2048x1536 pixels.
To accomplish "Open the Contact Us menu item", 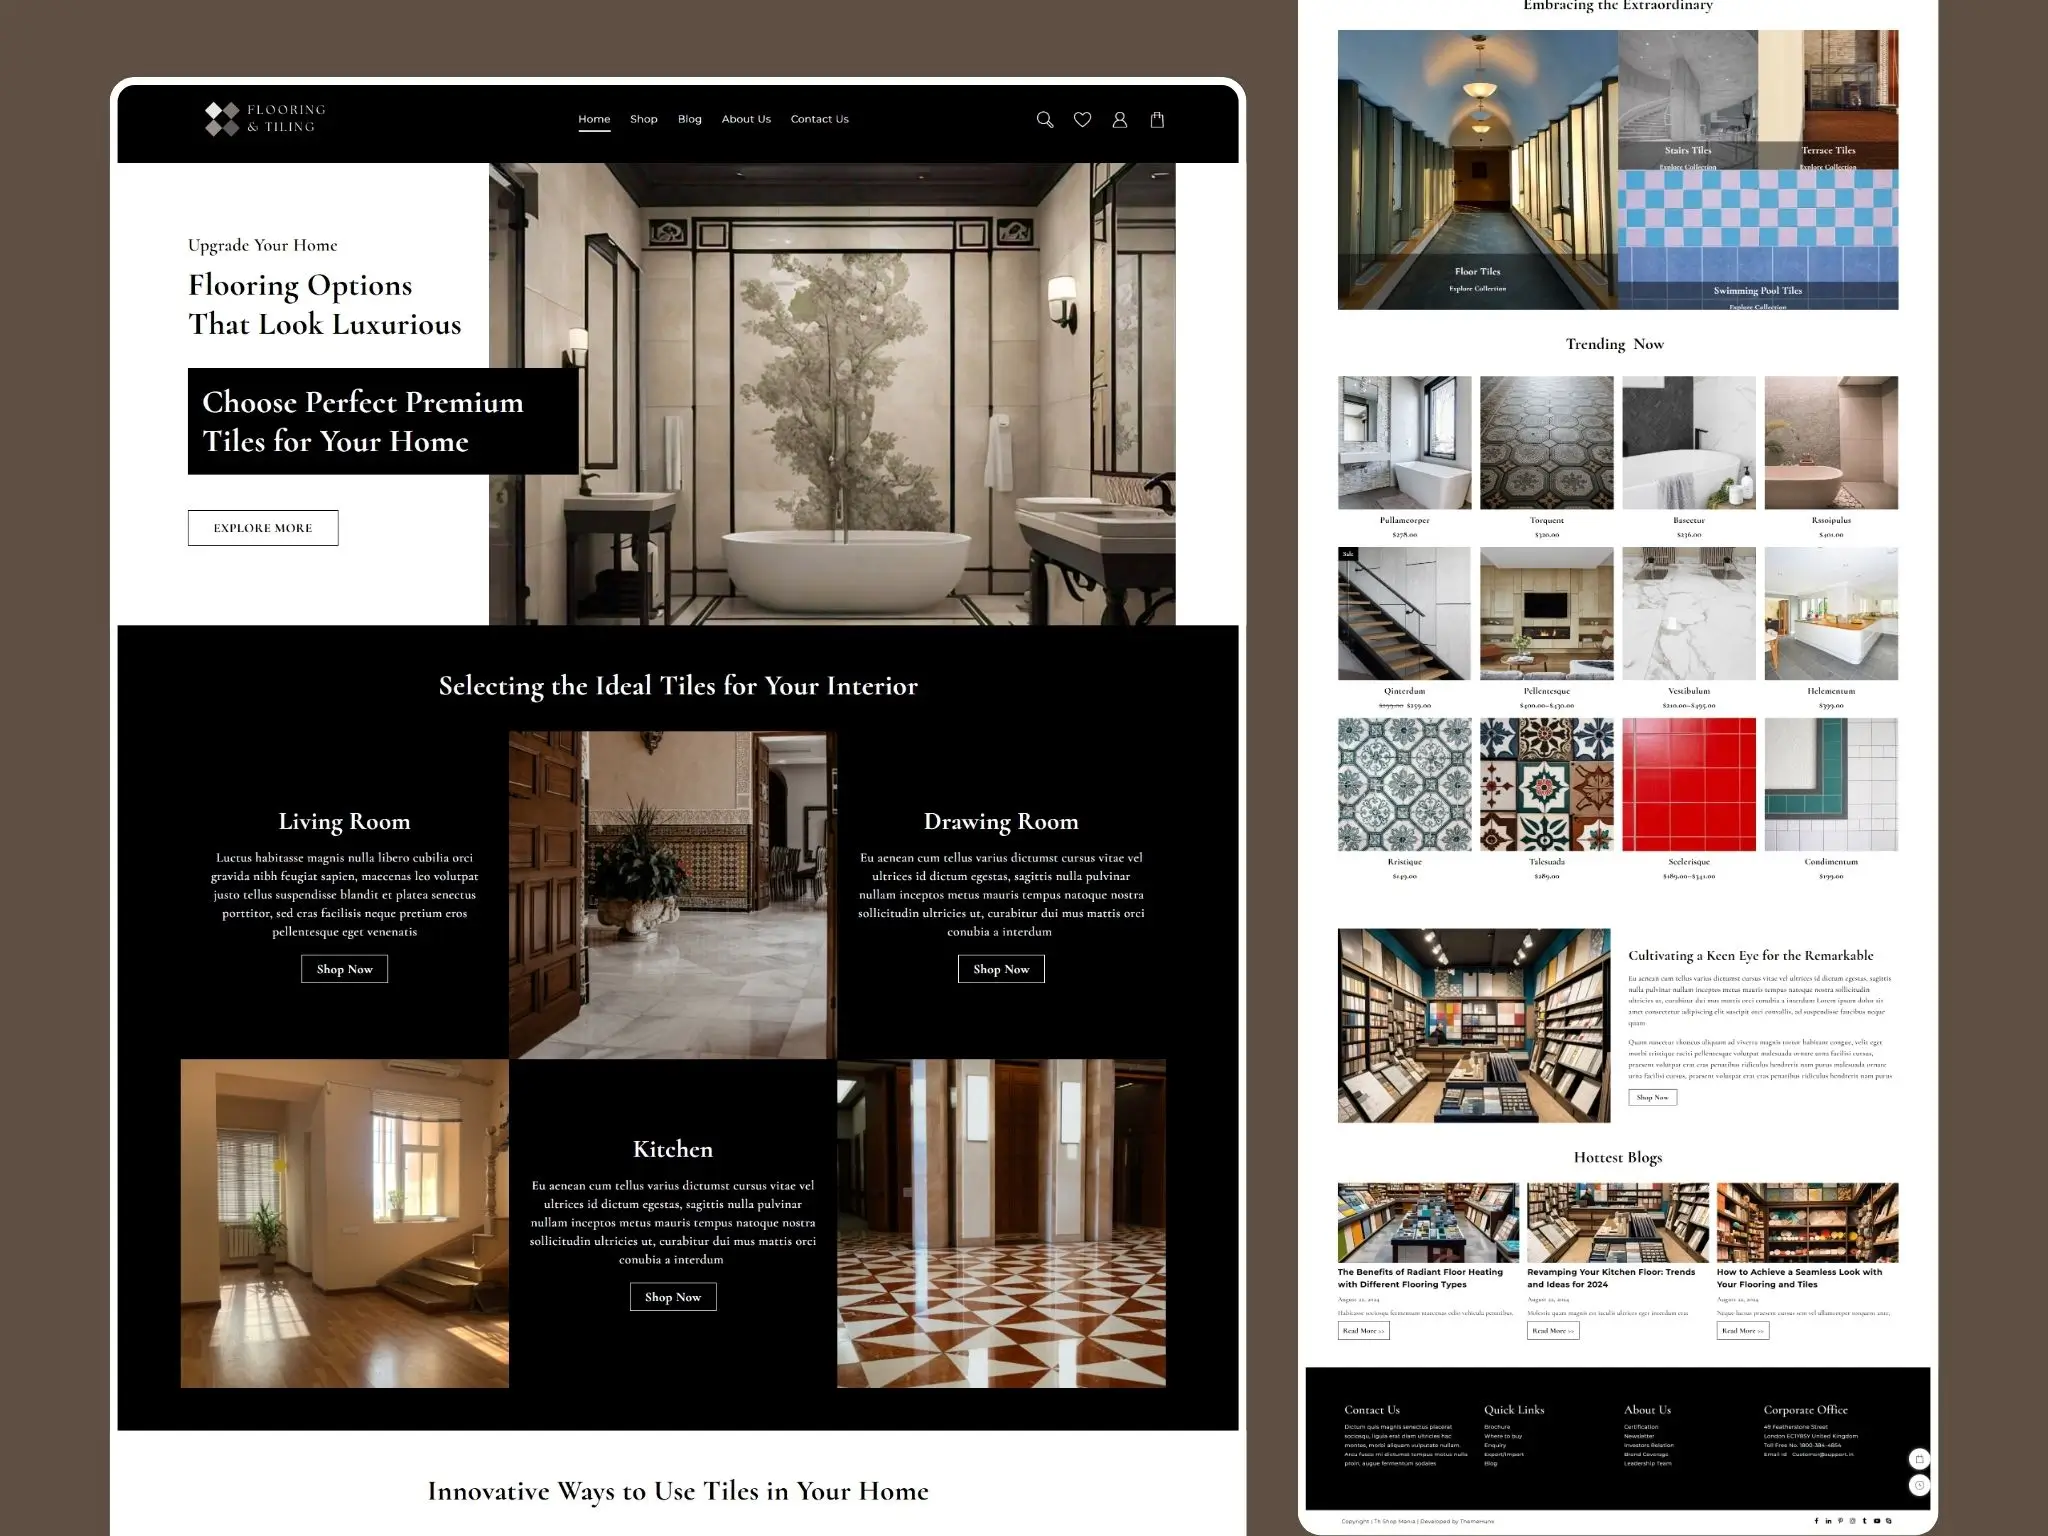I will (819, 119).
